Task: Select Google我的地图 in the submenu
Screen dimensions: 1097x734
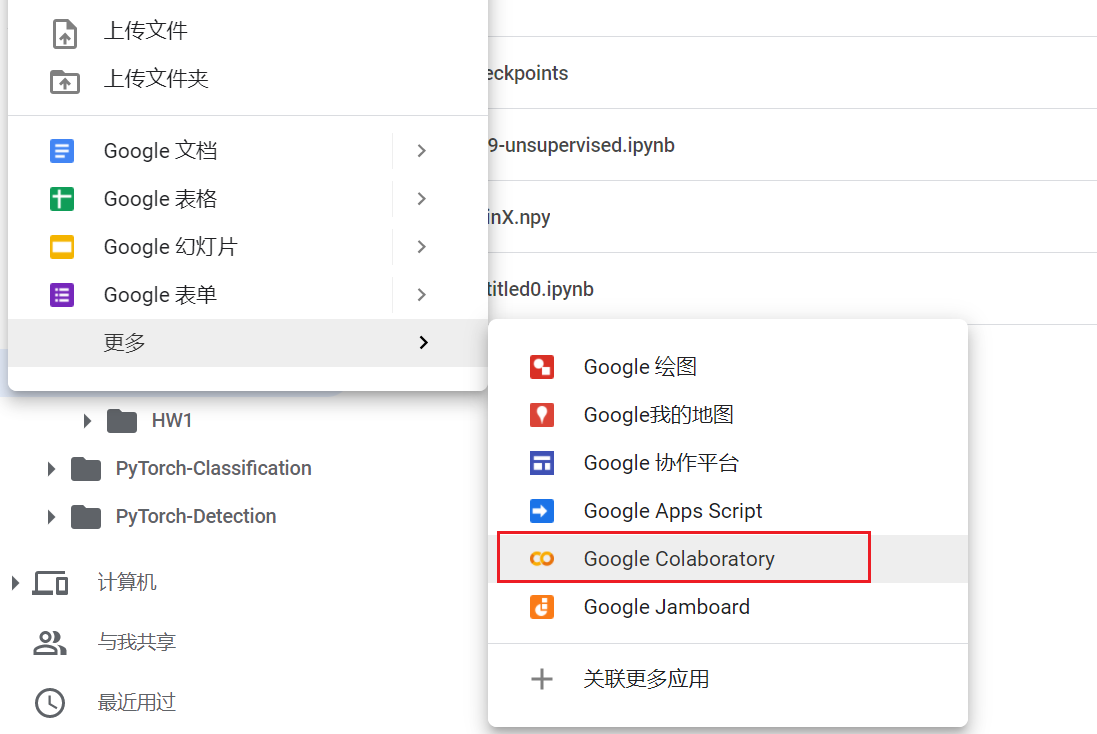Action: point(728,415)
